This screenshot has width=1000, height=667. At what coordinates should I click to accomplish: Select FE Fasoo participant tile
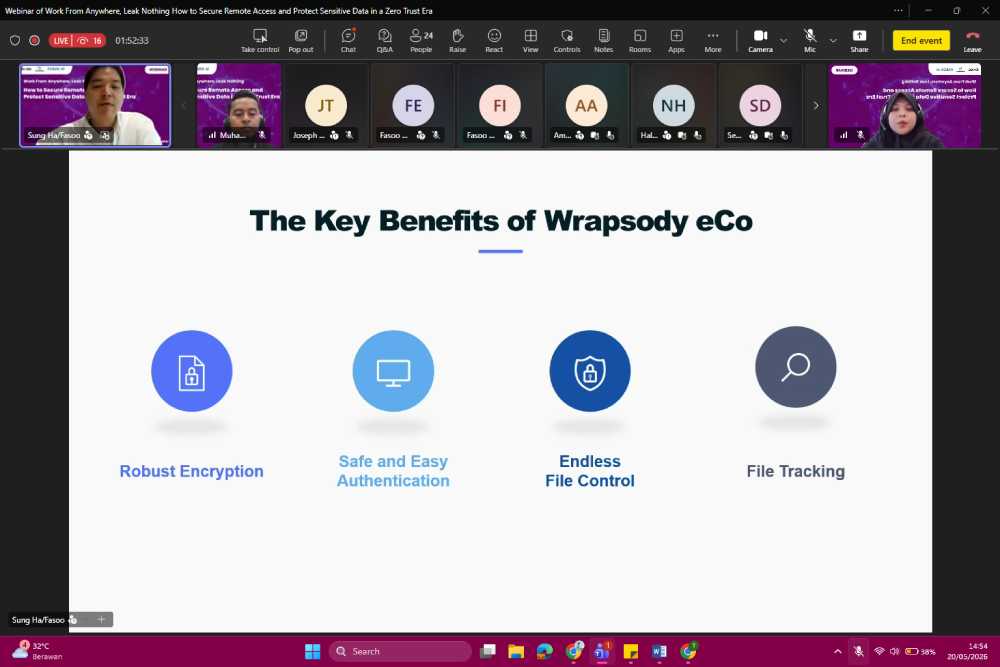click(x=413, y=105)
